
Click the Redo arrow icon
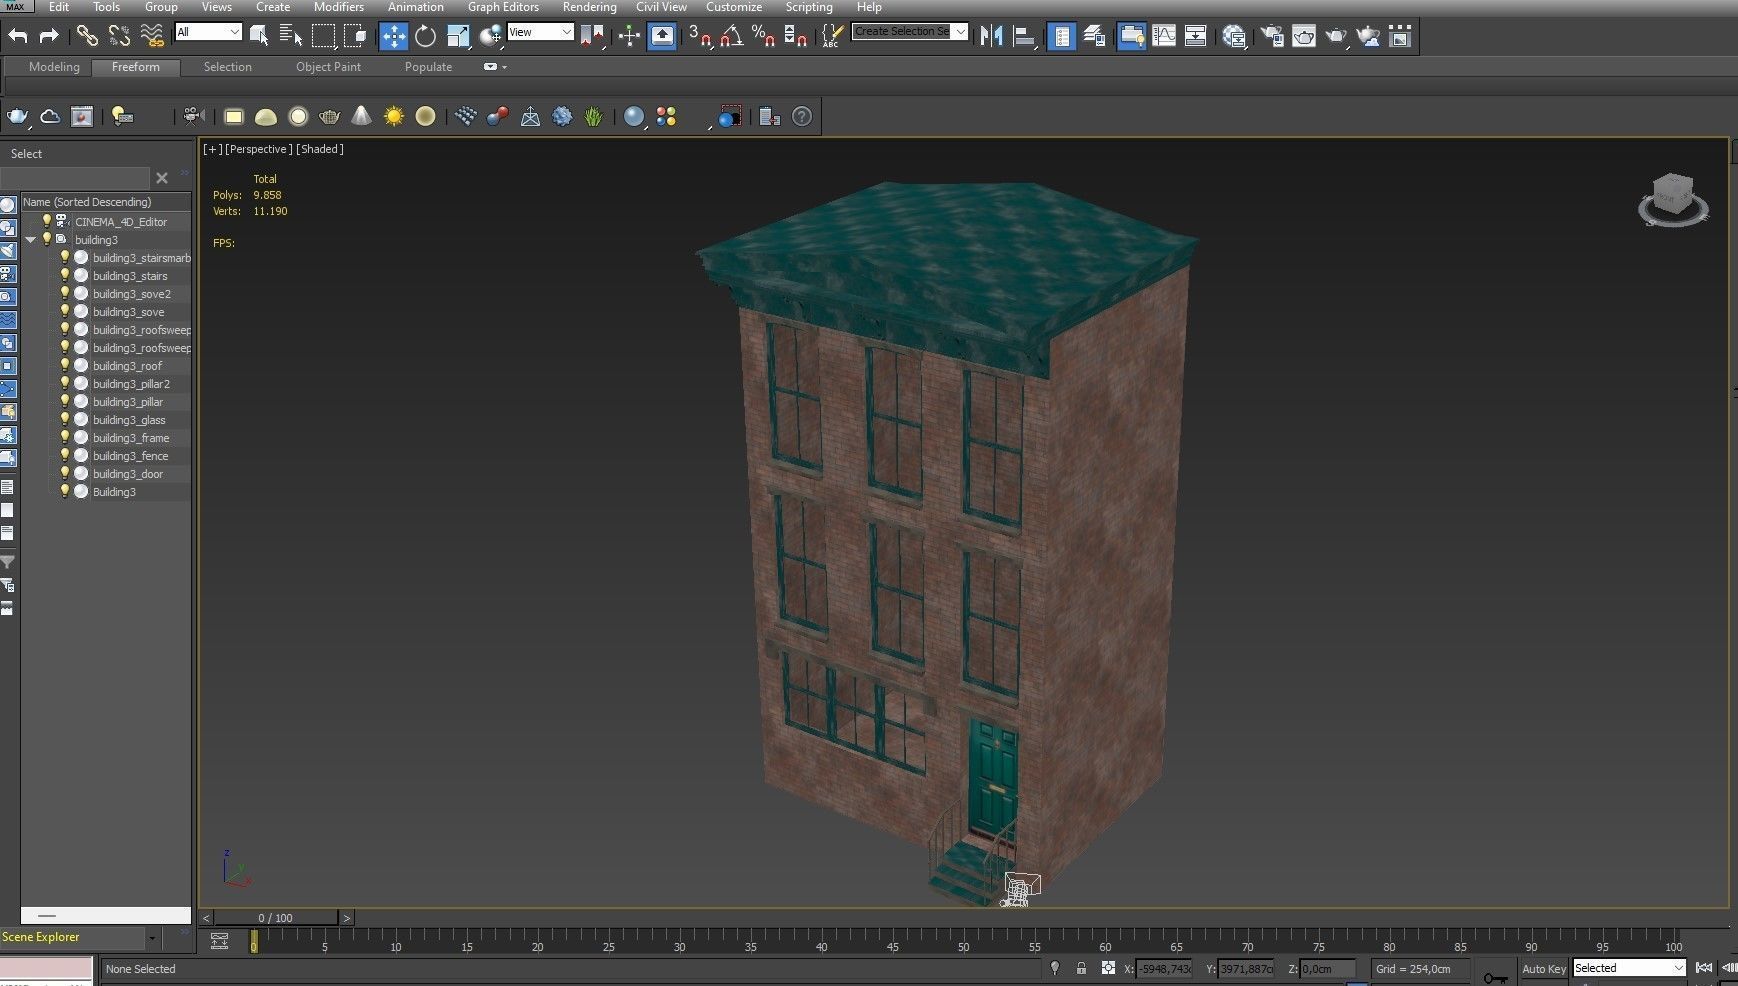pyautogui.click(x=49, y=36)
